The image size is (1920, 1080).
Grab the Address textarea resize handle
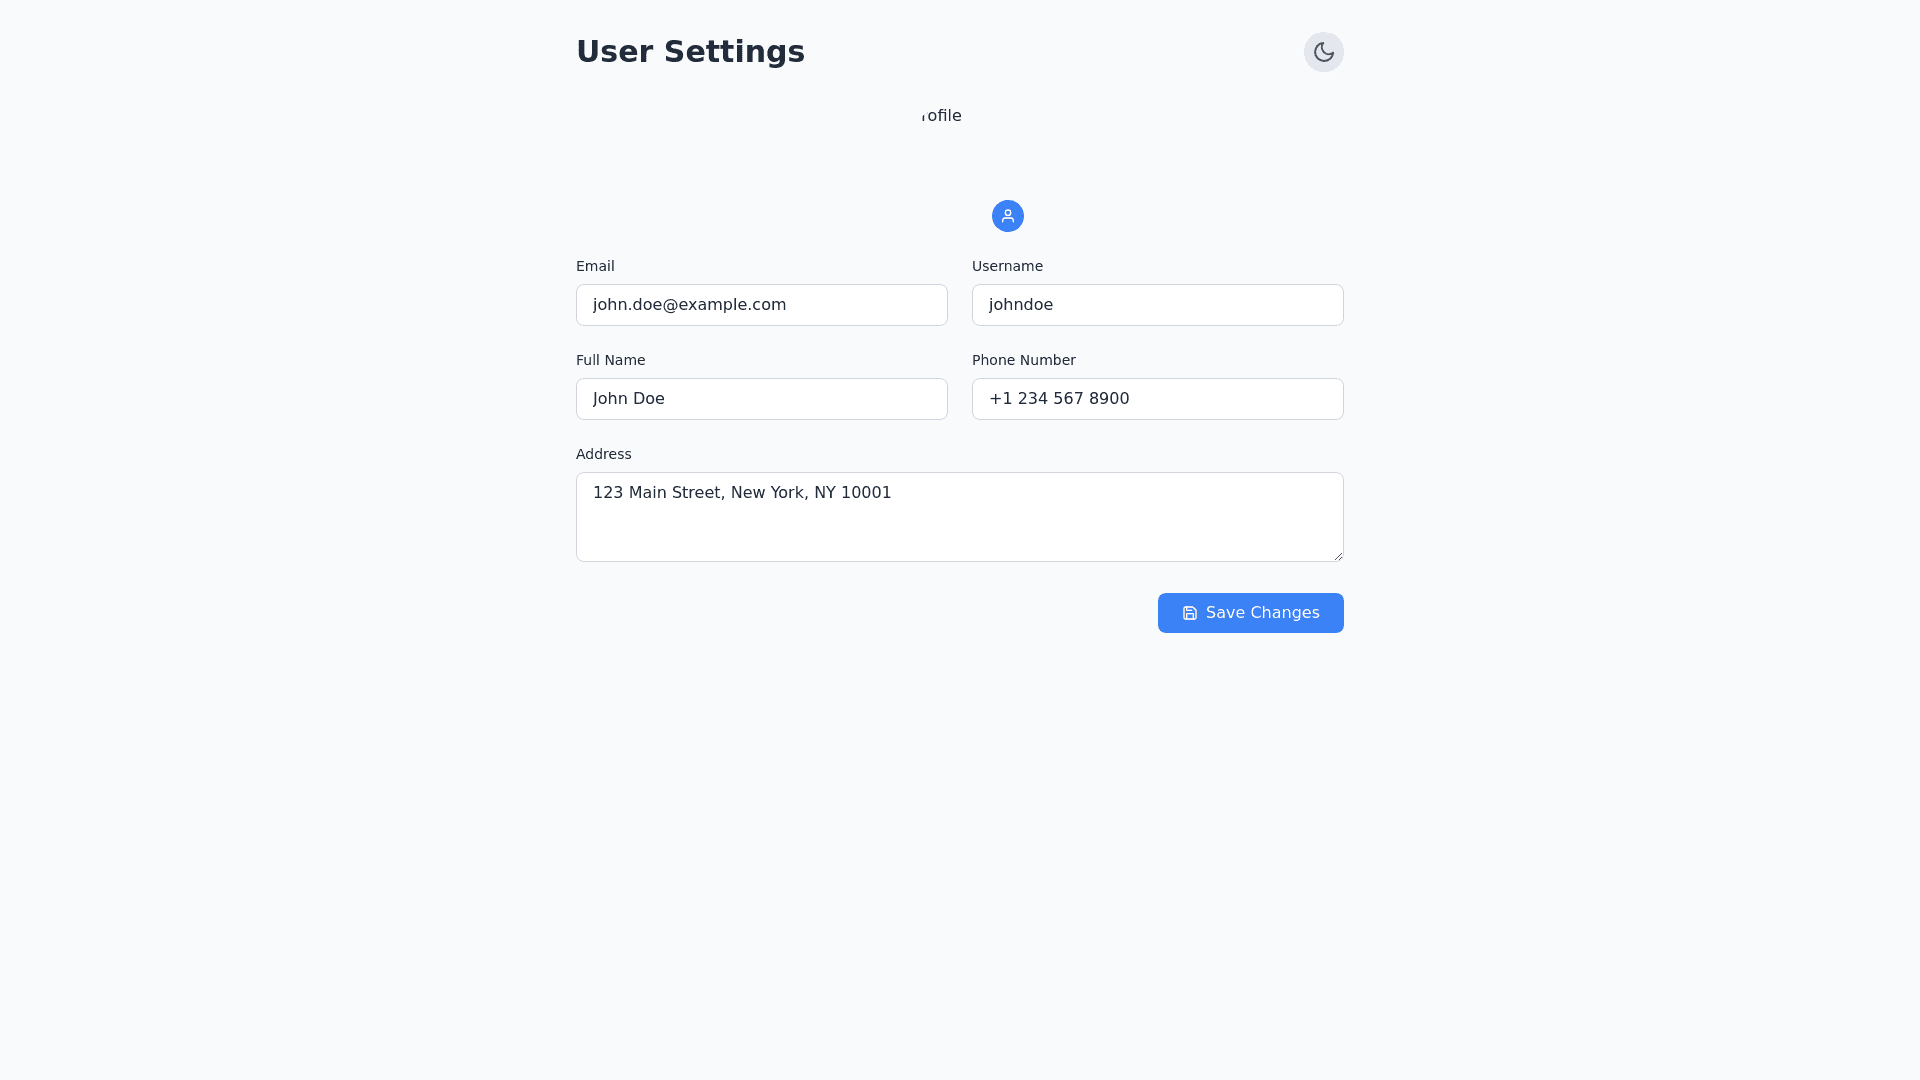point(1338,556)
